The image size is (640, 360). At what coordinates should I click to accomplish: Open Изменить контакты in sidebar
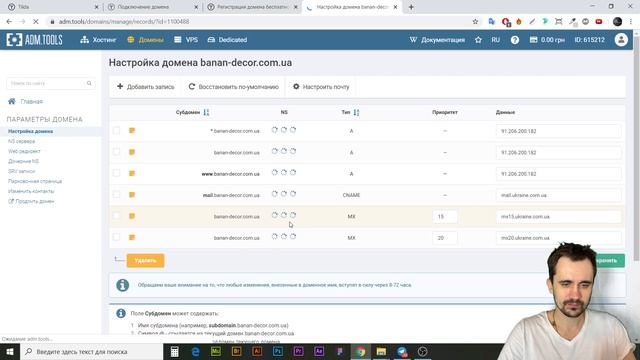coord(31,191)
